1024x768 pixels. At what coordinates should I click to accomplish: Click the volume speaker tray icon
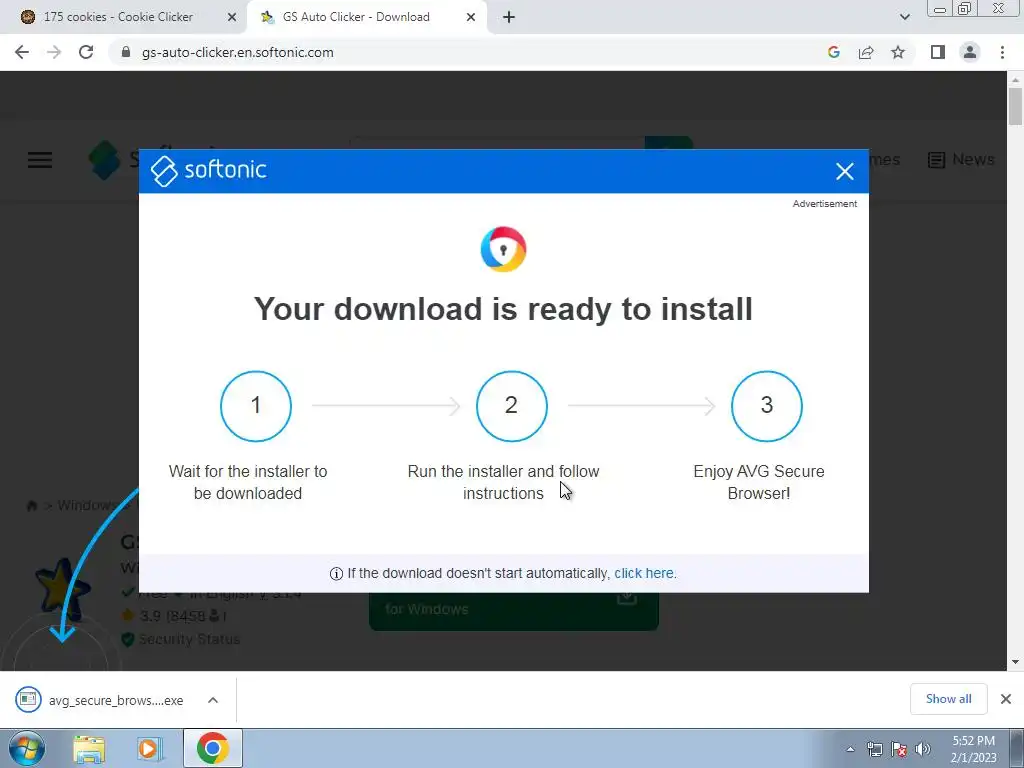pyautogui.click(x=923, y=749)
